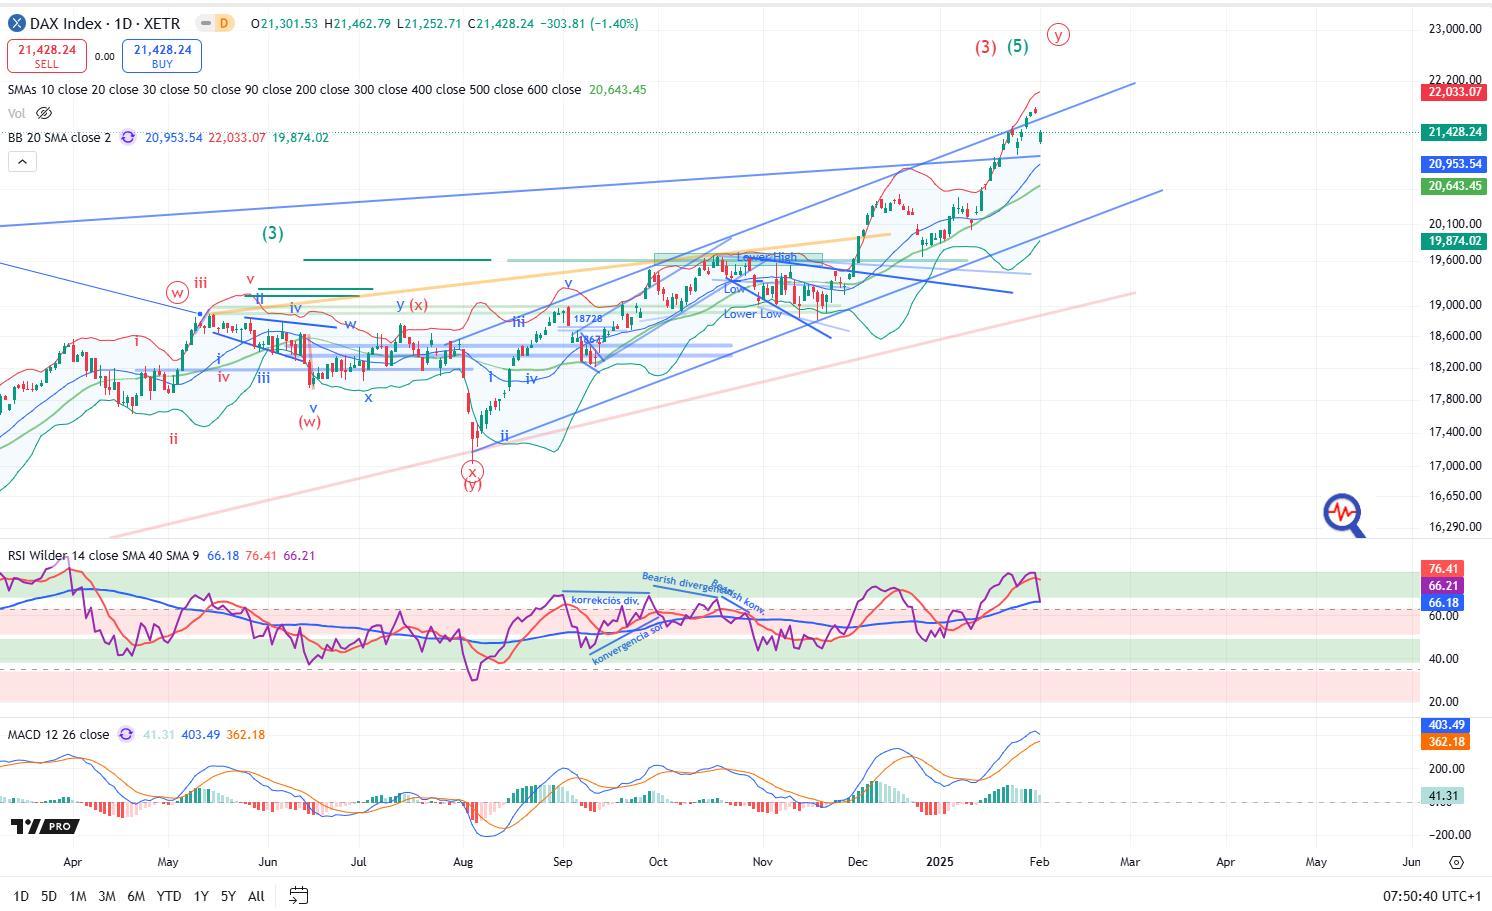Screen dimensions: 1492x911
Task: Click the red 22,033.07 price axis label
Action: click(x=1455, y=92)
